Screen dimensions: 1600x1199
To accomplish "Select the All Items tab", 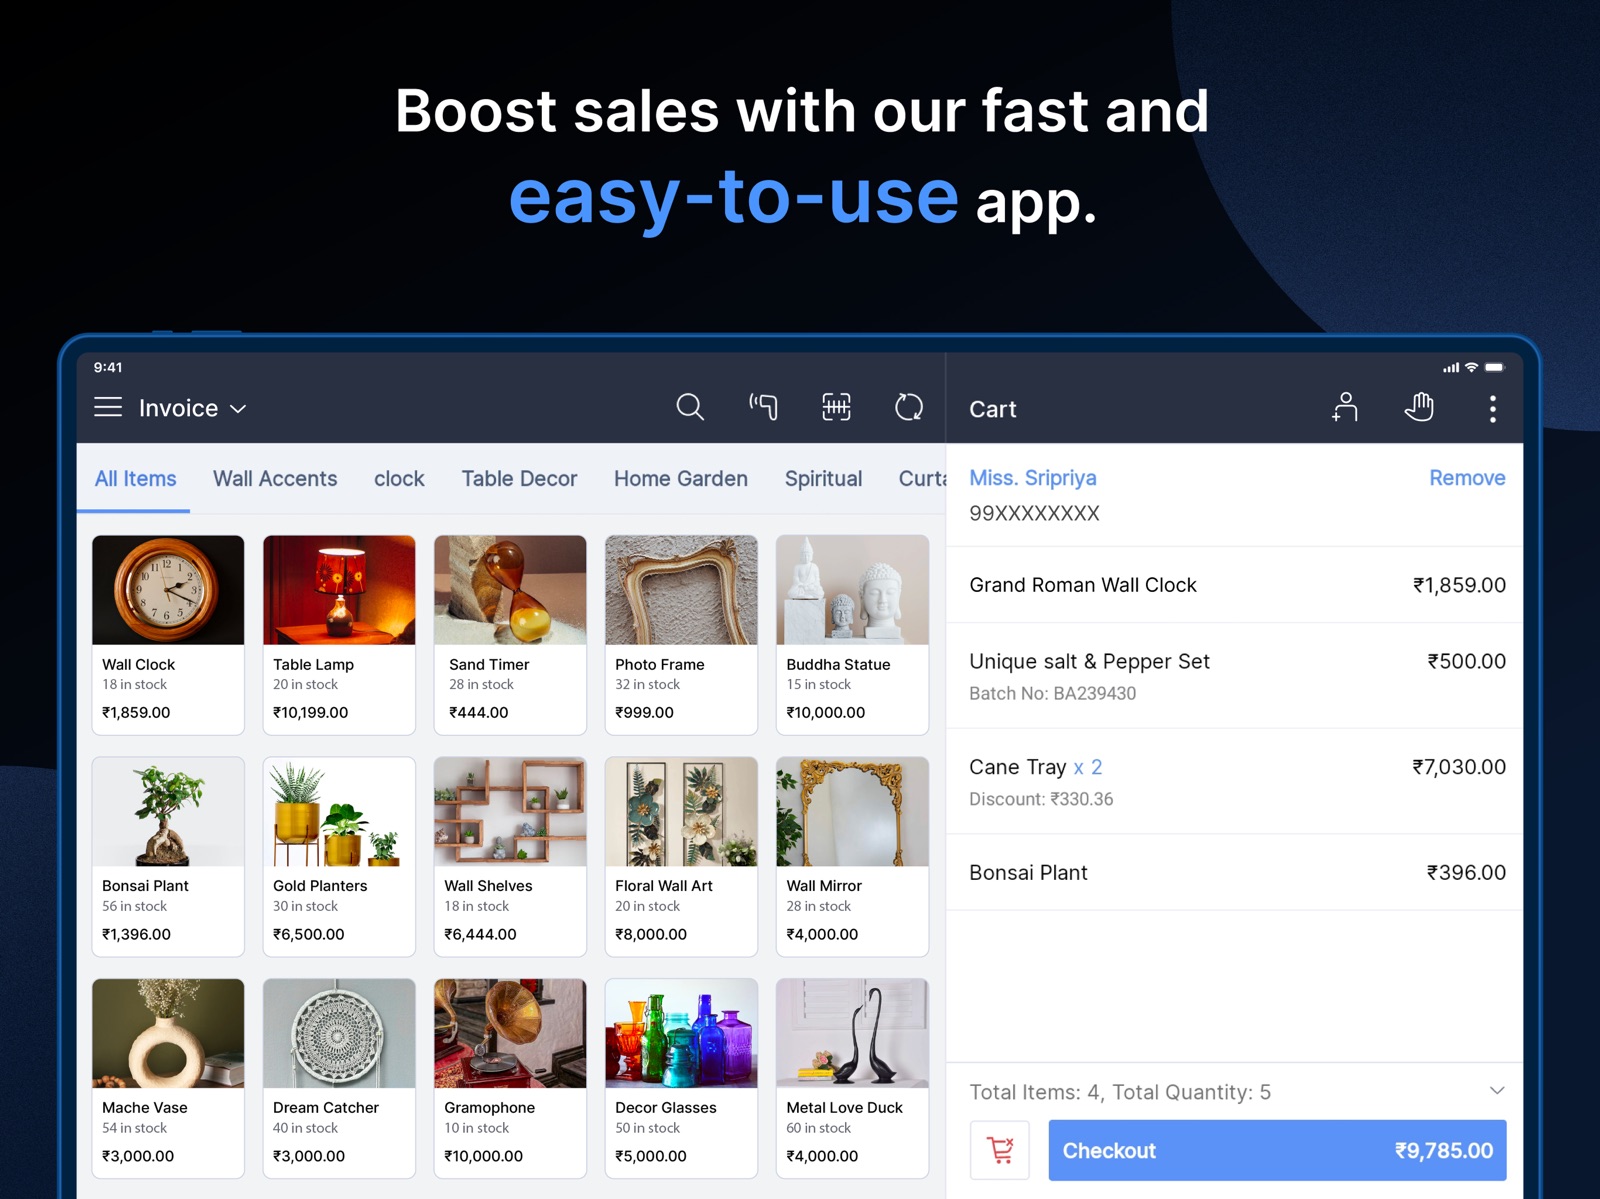I will click(135, 479).
